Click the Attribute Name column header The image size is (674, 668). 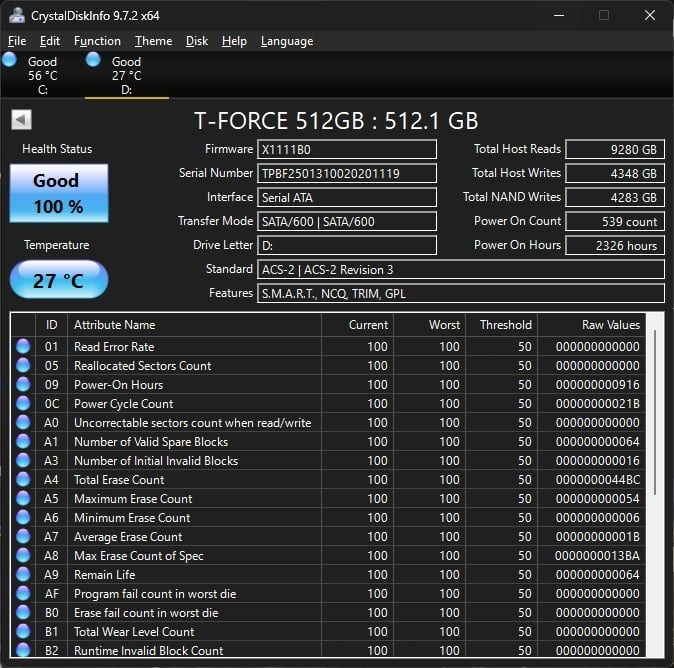[x=194, y=325]
